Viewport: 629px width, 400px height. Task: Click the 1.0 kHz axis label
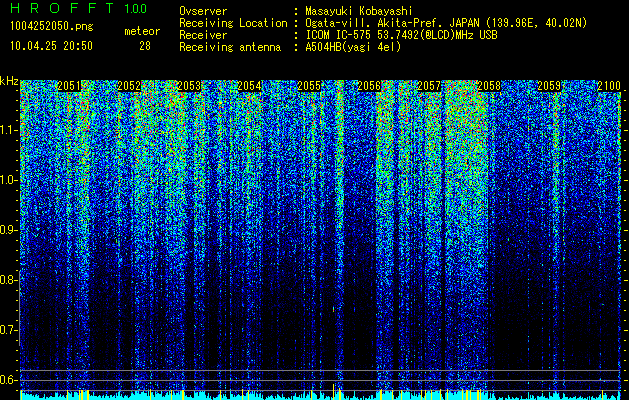click(8, 180)
